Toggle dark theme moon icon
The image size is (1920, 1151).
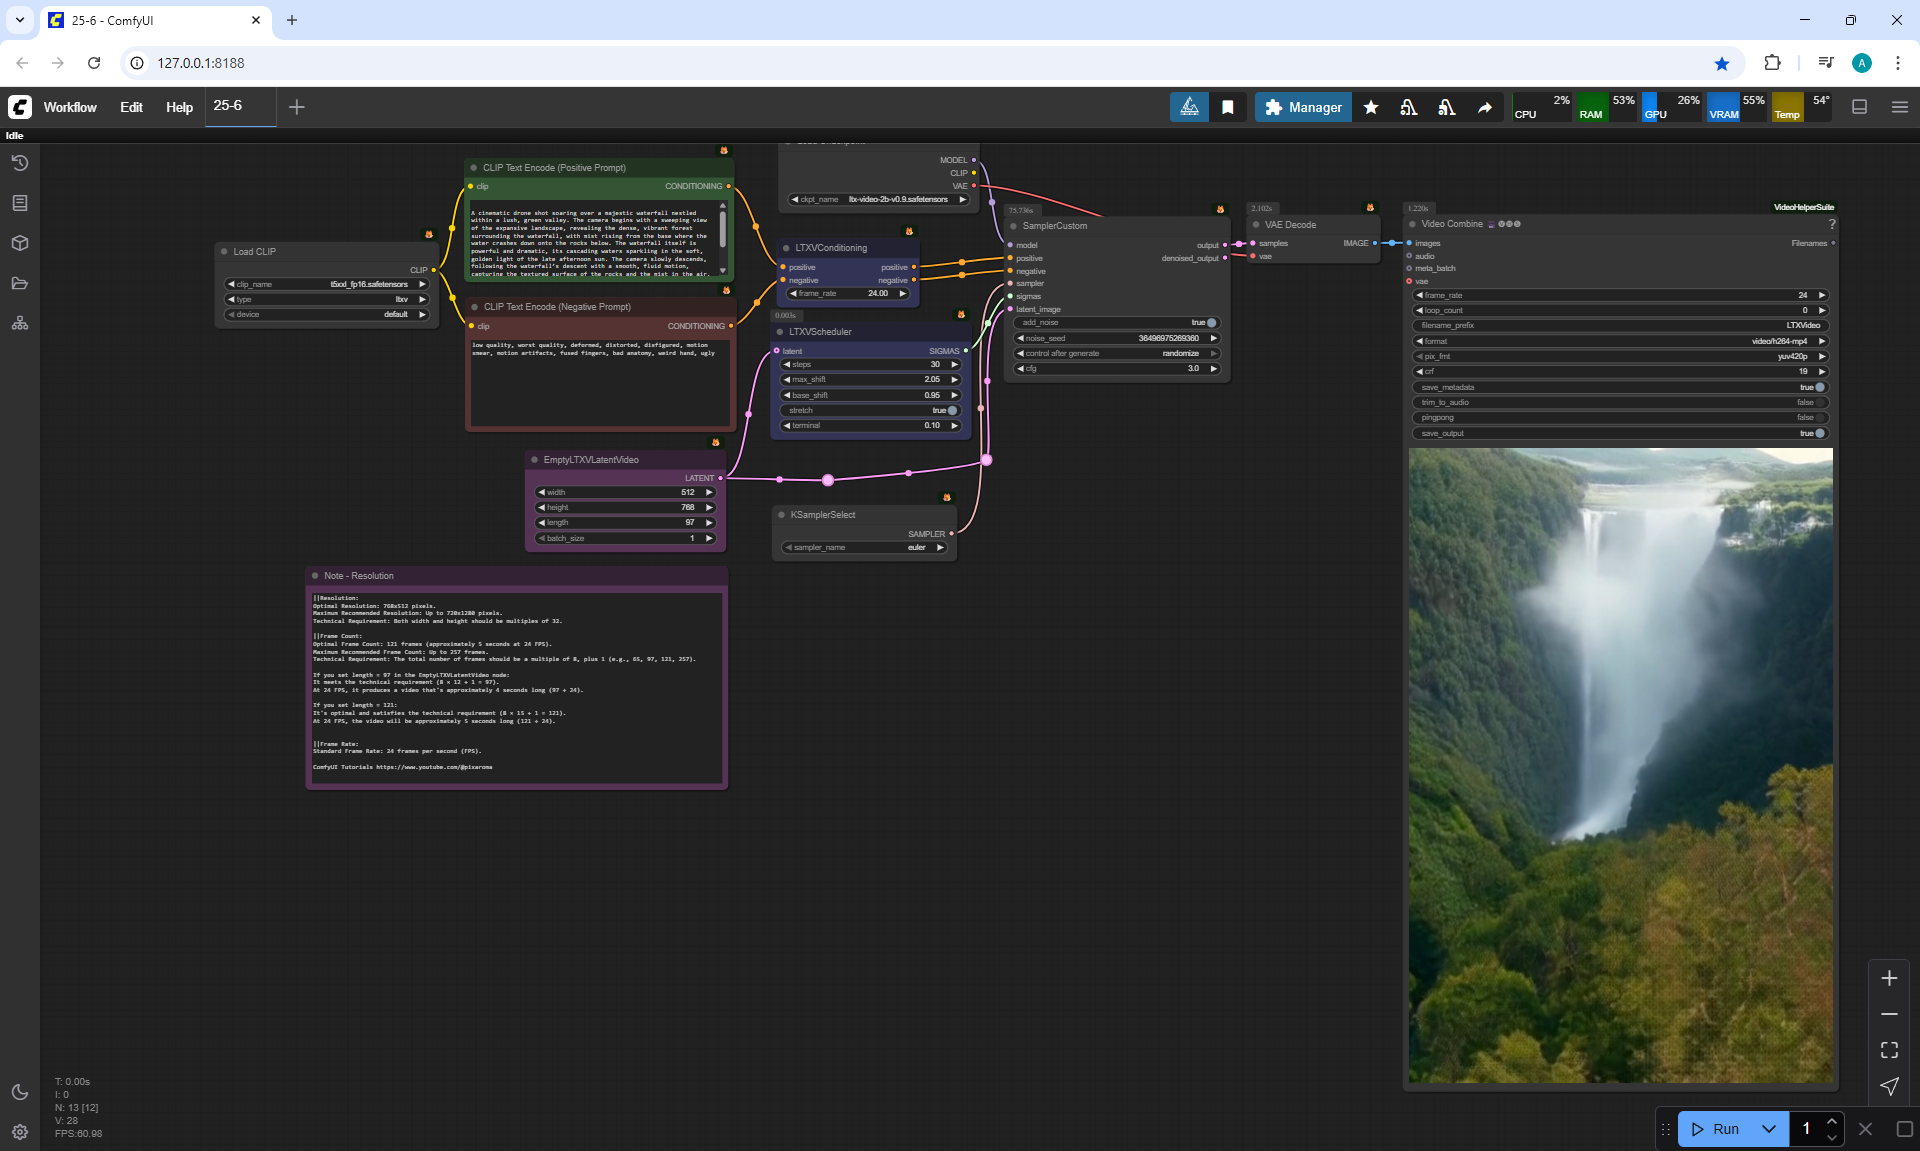click(x=20, y=1092)
